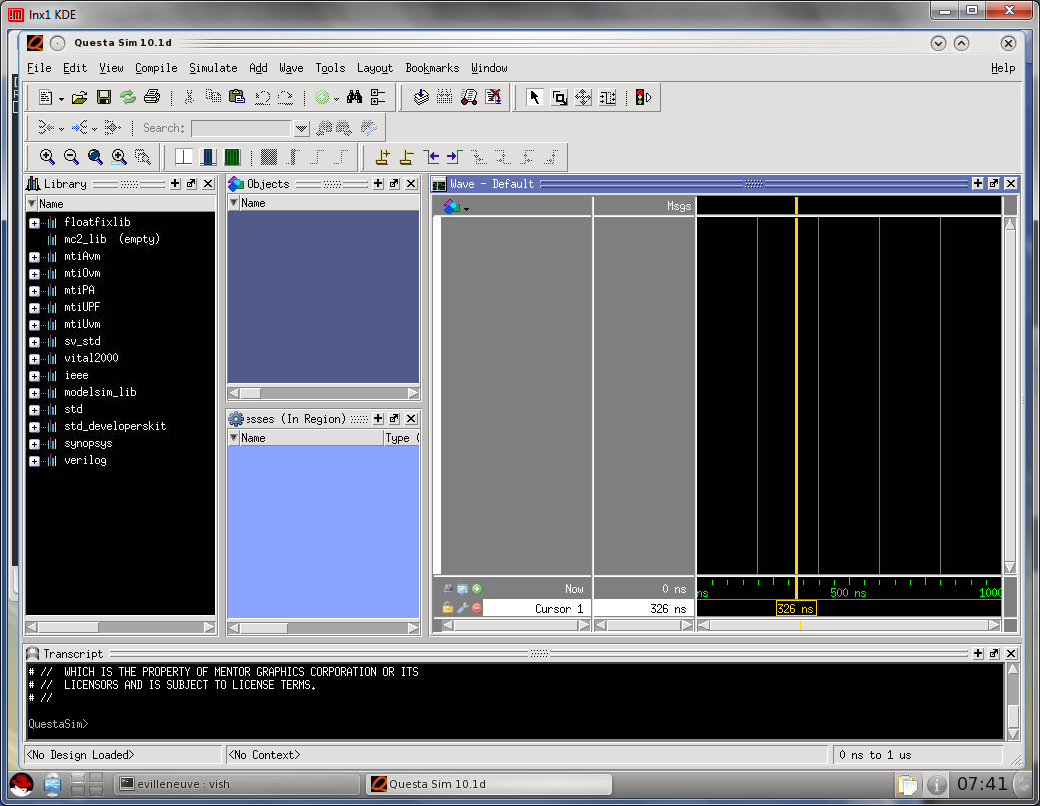Undock the Transcript pane
1040x806 pixels.
click(x=994, y=653)
